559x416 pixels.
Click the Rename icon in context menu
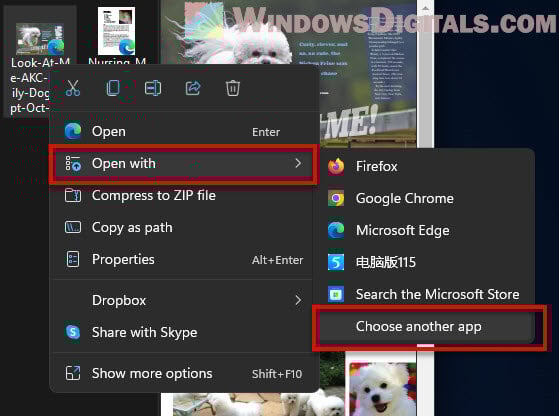153,88
